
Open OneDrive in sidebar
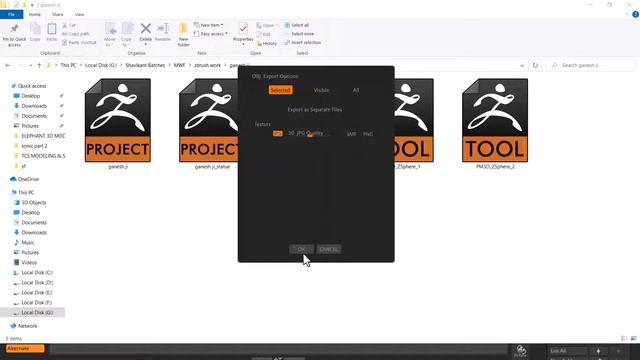[28, 179]
